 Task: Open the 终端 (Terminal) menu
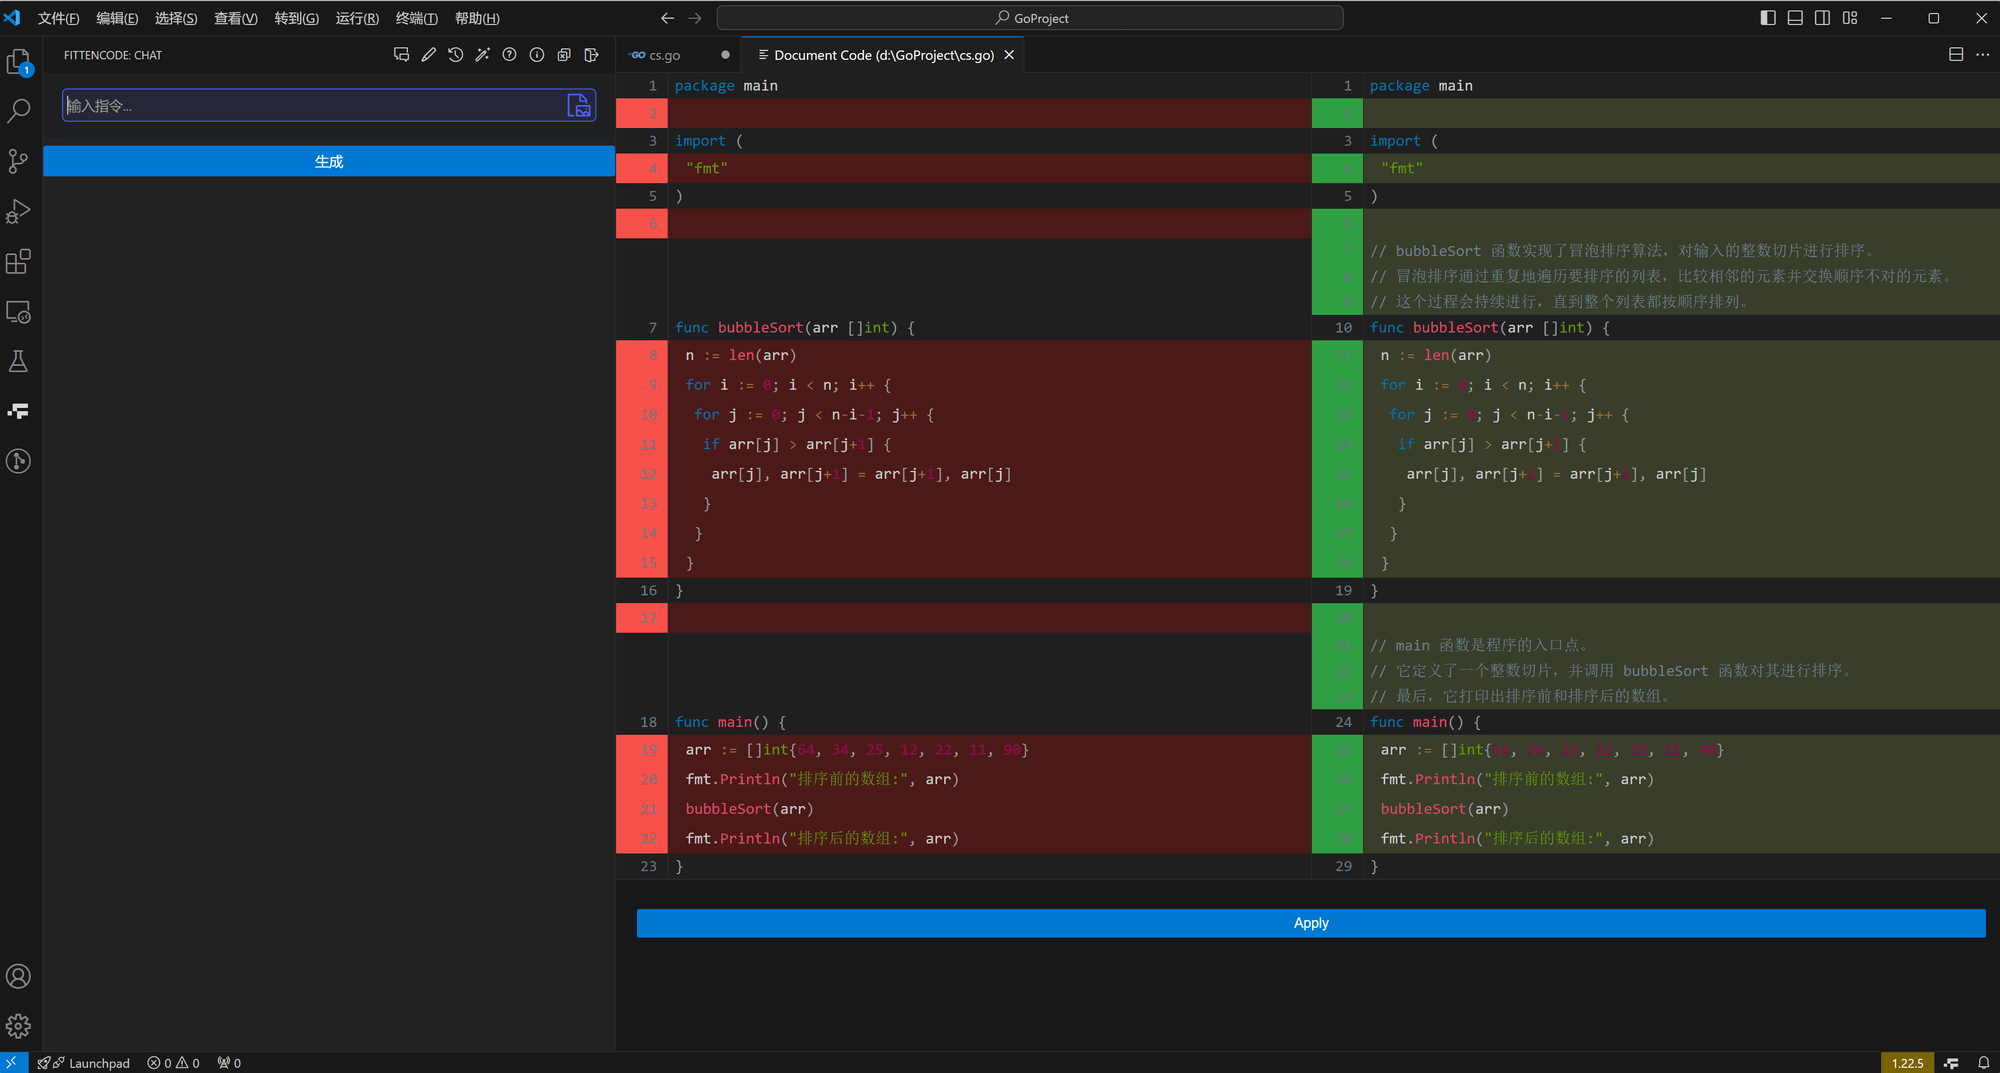[416, 18]
